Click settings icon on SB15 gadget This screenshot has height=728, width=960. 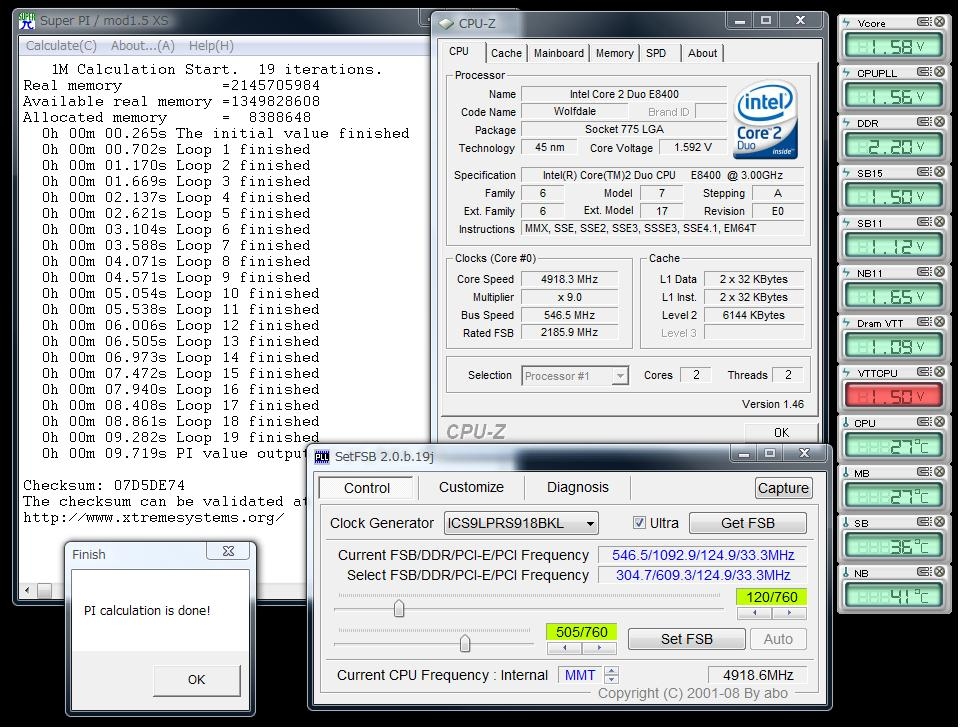(924, 172)
